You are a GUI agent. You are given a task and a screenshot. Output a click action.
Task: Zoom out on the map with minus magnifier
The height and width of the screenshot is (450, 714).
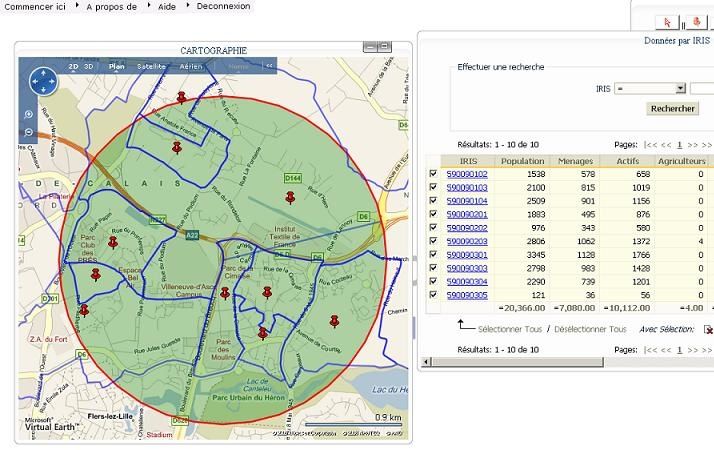(x=28, y=133)
